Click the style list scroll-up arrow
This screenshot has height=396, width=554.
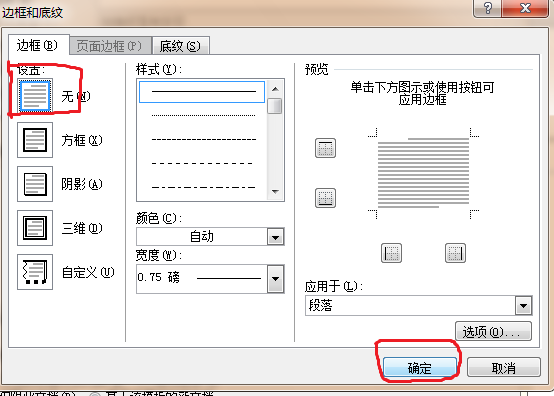275,89
